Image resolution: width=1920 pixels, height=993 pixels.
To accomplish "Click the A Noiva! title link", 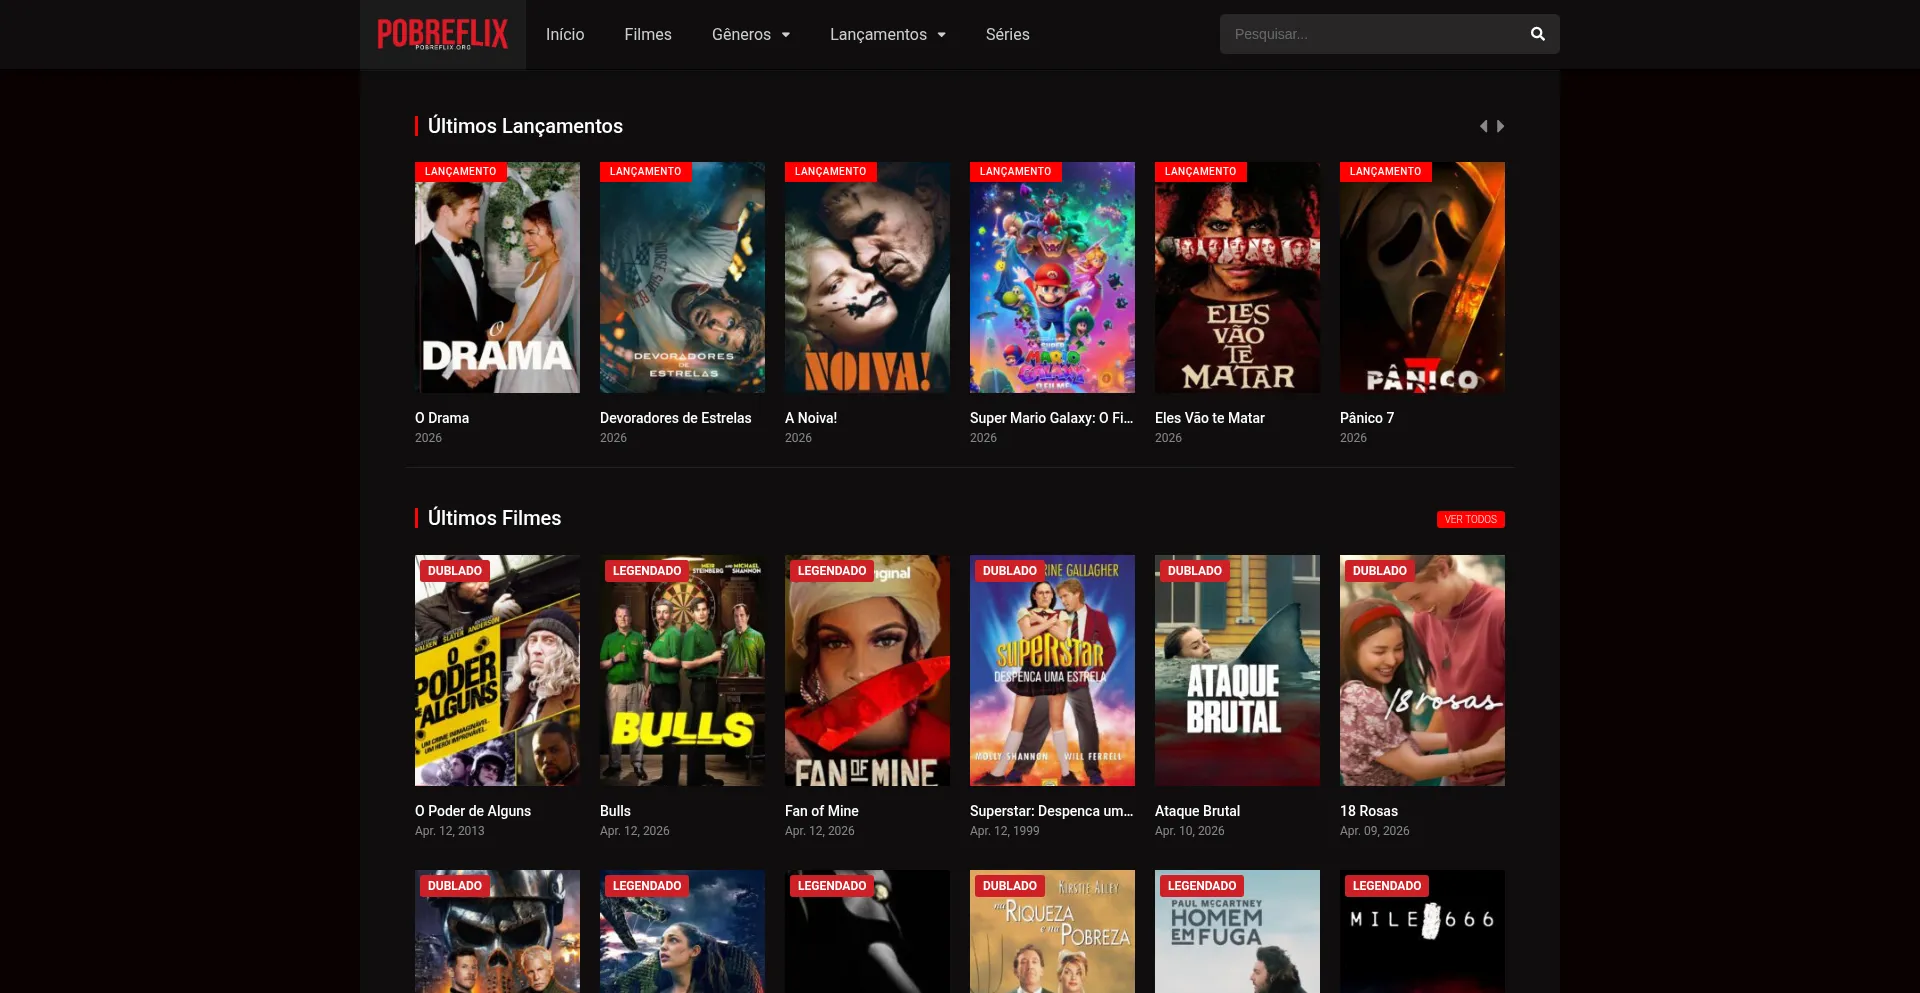I will click(811, 418).
